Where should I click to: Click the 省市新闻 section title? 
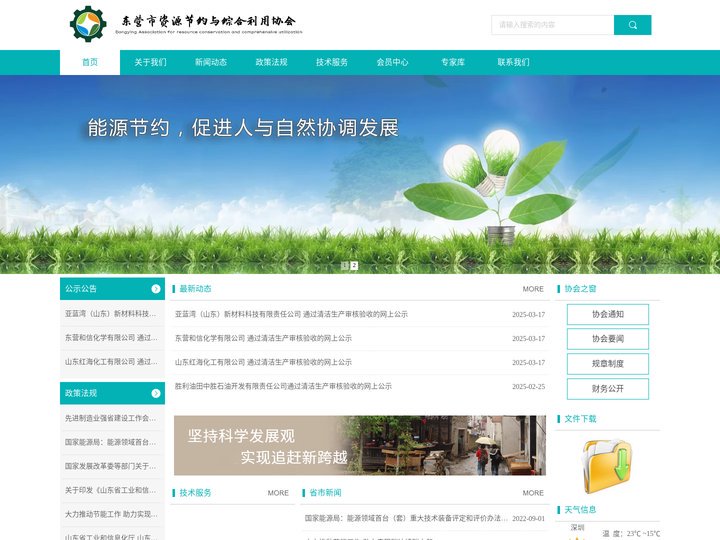click(325, 493)
